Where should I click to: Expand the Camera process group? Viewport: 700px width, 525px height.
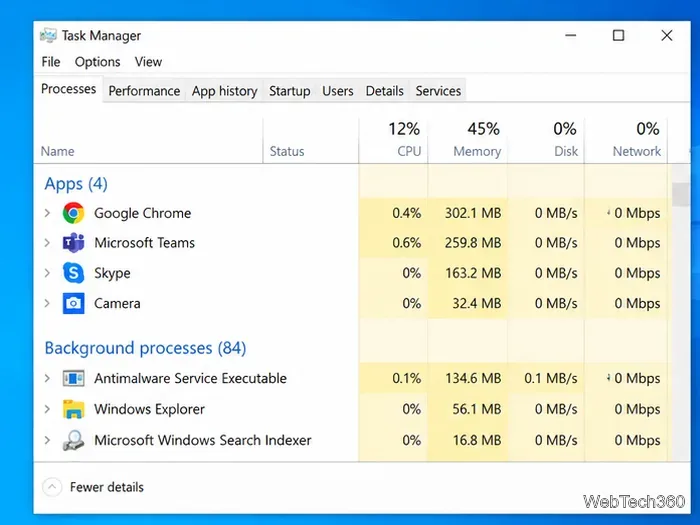click(x=47, y=304)
